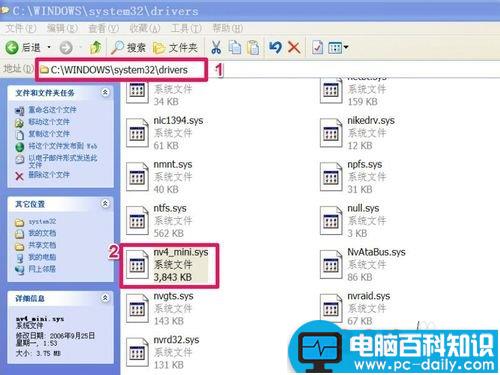Collapse the 详细信息 panel
This screenshot has width=500, height=375.
[x=105, y=298]
